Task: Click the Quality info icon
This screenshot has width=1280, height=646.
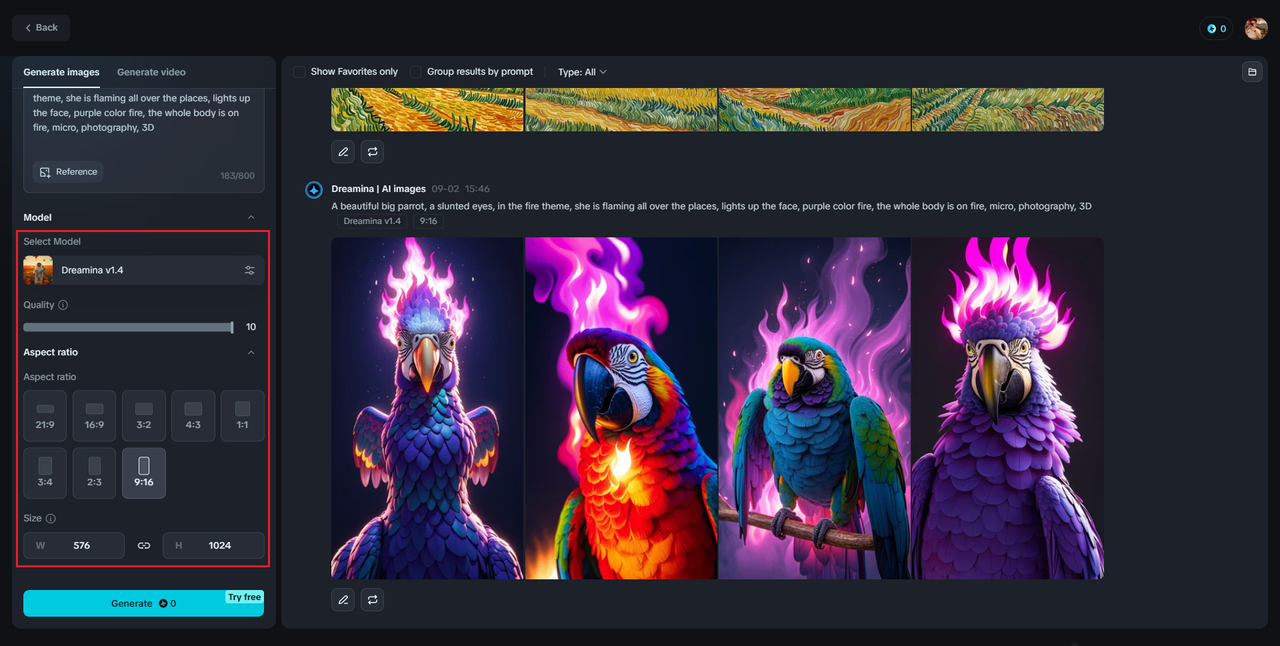Action: [x=63, y=305]
